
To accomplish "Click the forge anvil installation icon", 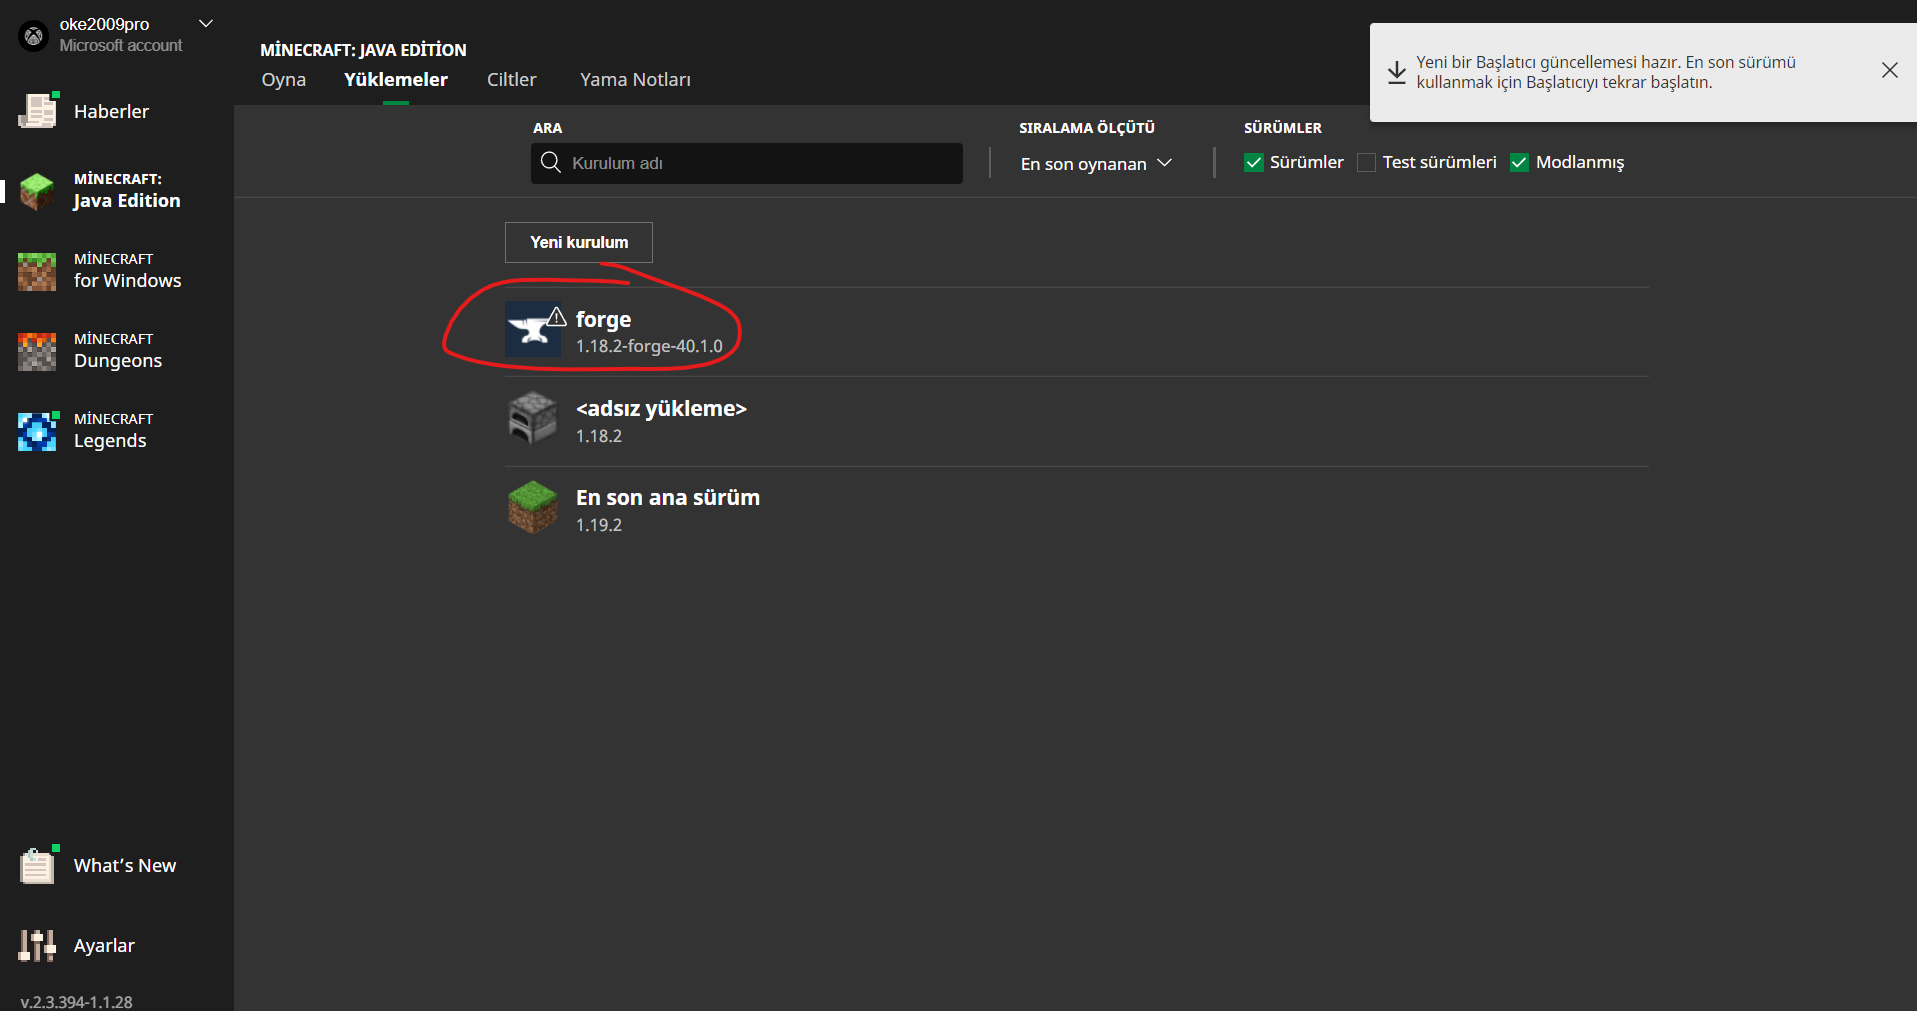I will pyautogui.click(x=533, y=329).
